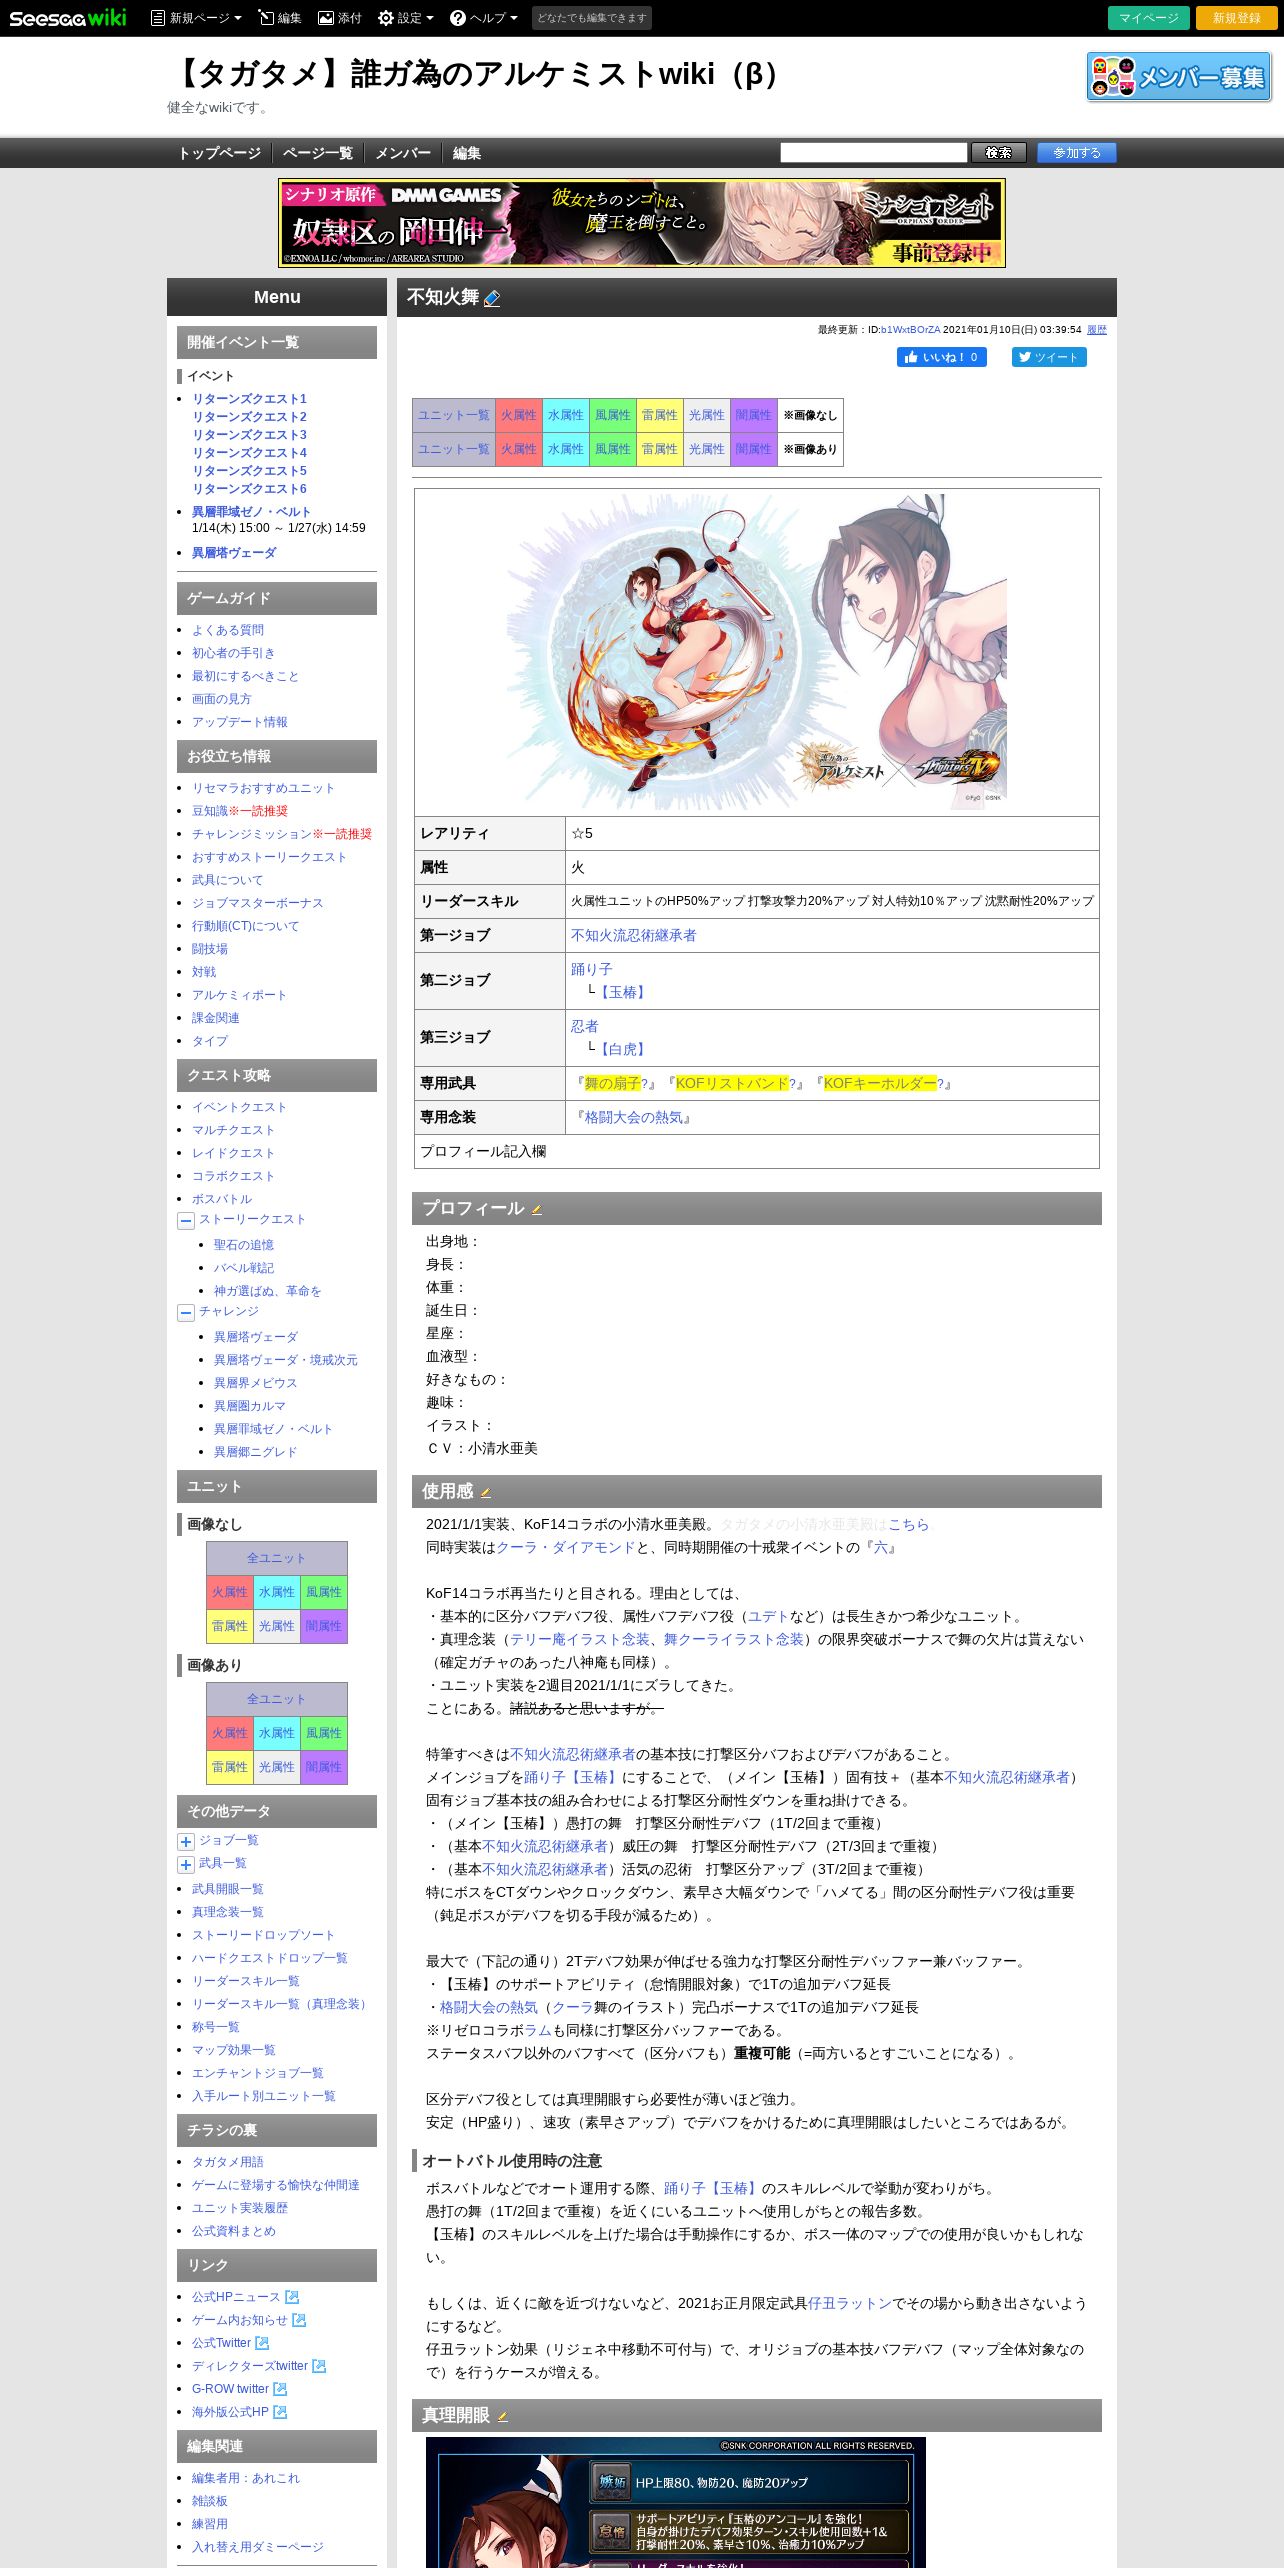Select 編集 in the grey nav bar
Image resolution: width=1284 pixels, height=2568 pixels.
click(466, 153)
